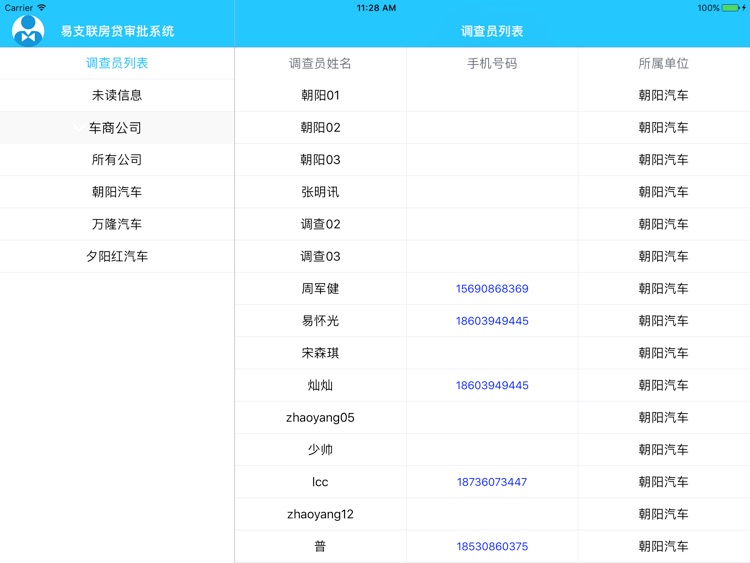The image size is (750, 563).
Task: Call 周军健's phone number 15690868369
Action: (x=492, y=288)
